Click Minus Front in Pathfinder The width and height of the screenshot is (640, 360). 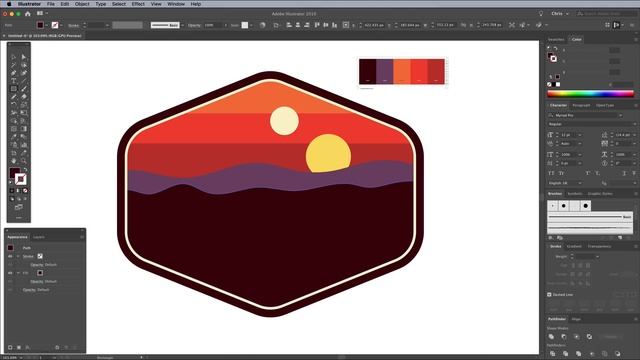(564, 336)
